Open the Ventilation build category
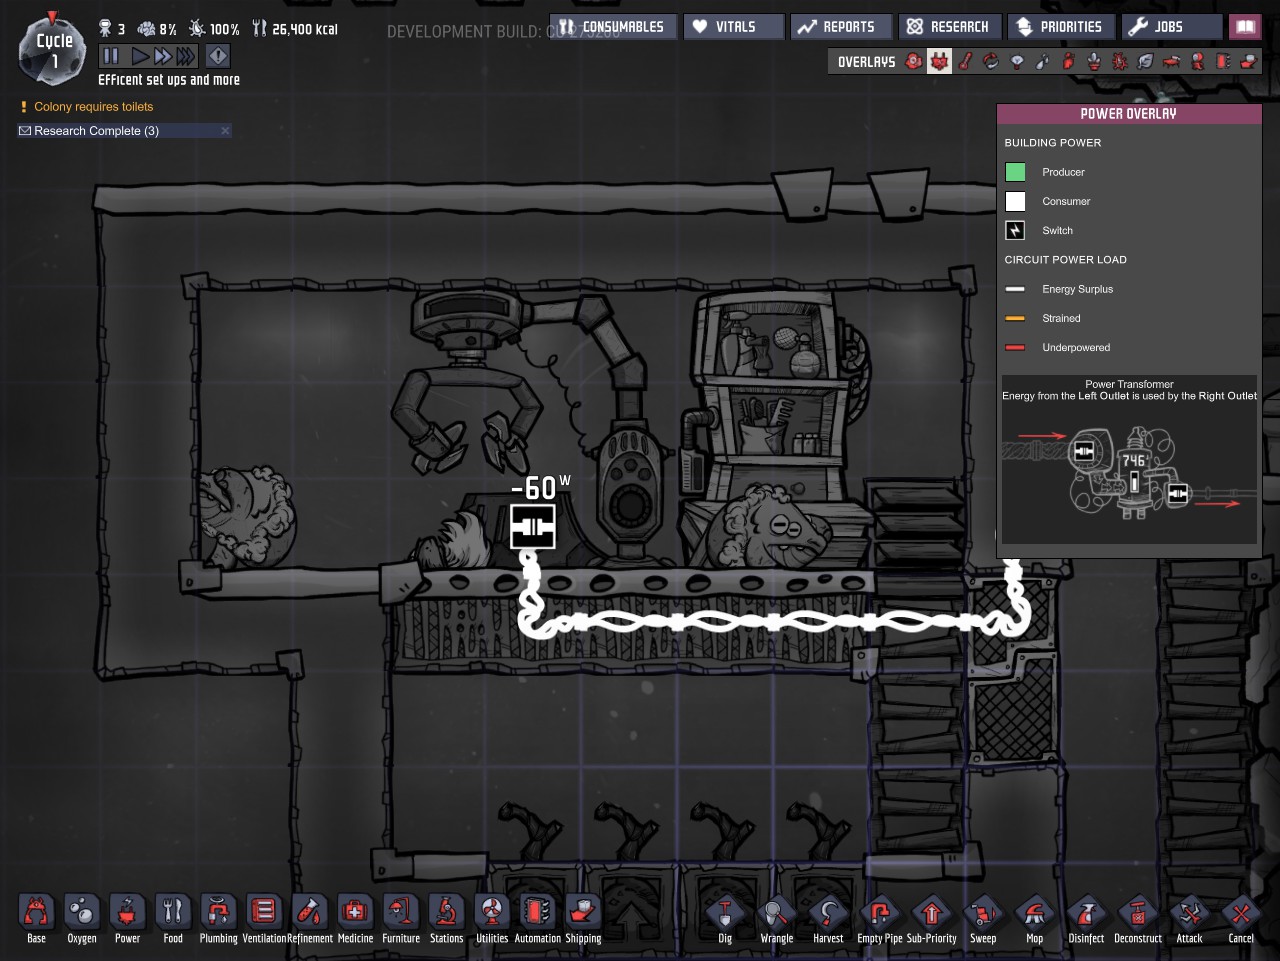This screenshot has height=961, width=1280. 264,919
